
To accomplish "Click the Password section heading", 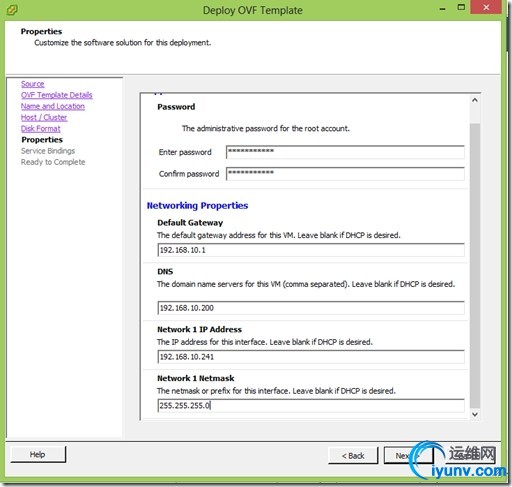I will pos(176,107).
